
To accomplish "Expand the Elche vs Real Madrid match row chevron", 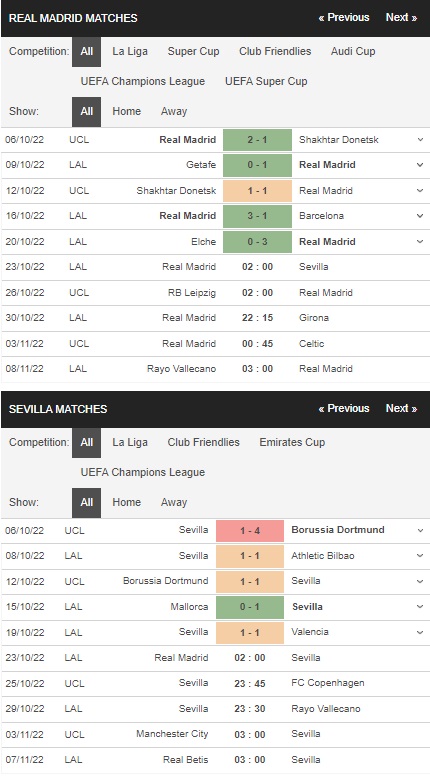I will tap(420, 242).
